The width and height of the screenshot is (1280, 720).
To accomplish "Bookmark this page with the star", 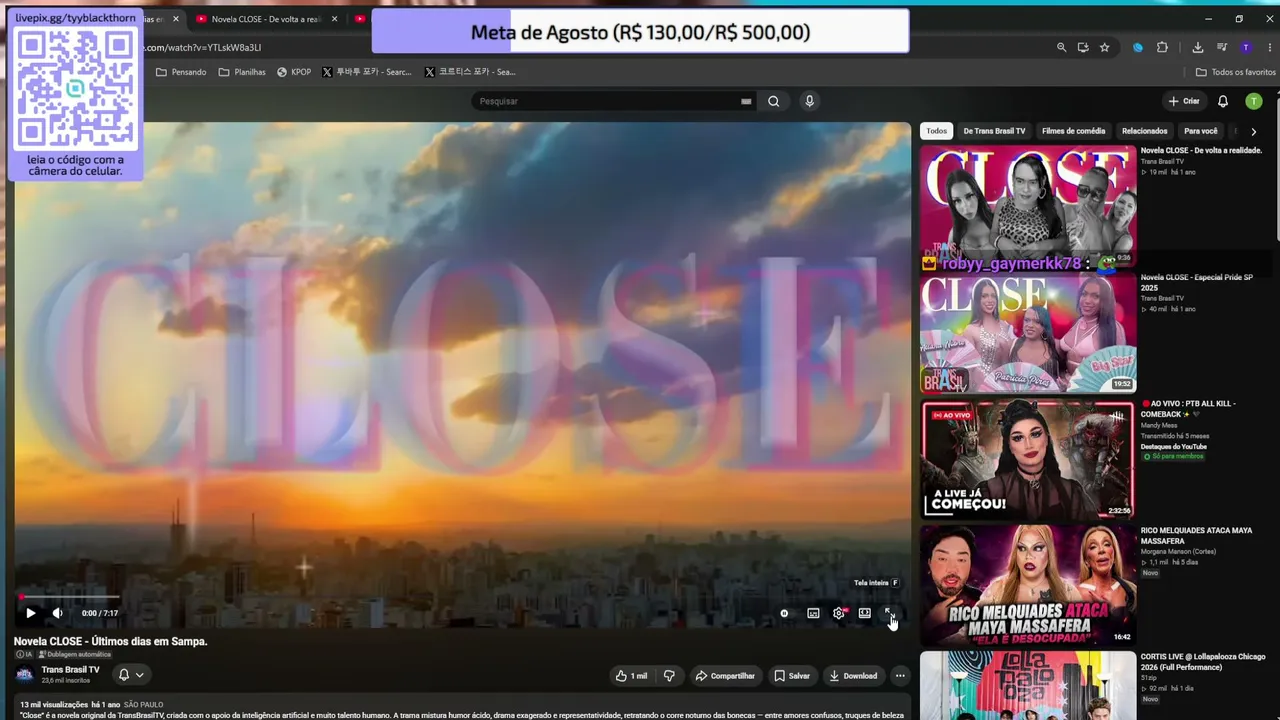I will [x=1105, y=47].
